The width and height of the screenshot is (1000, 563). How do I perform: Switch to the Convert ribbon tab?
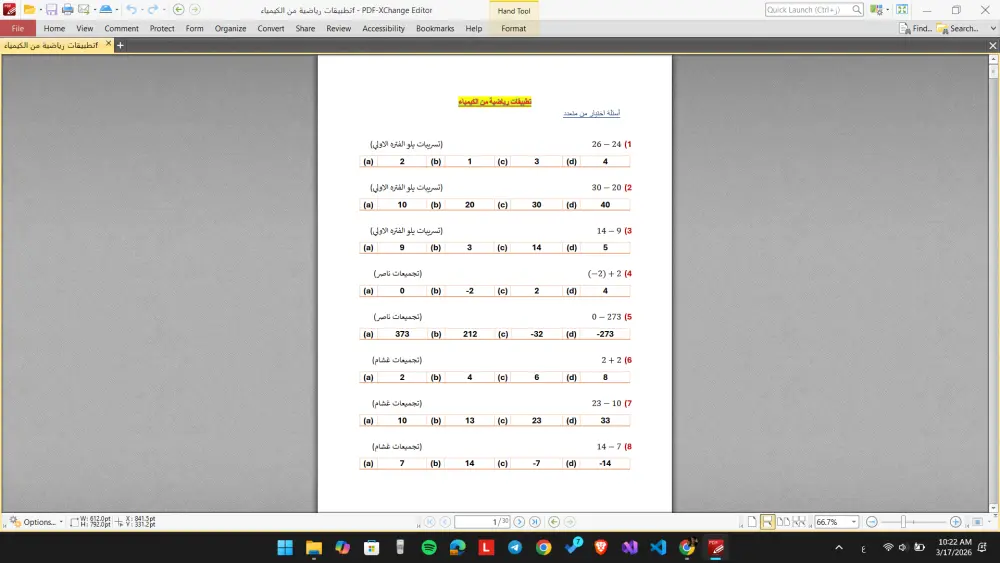click(x=271, y=29)
